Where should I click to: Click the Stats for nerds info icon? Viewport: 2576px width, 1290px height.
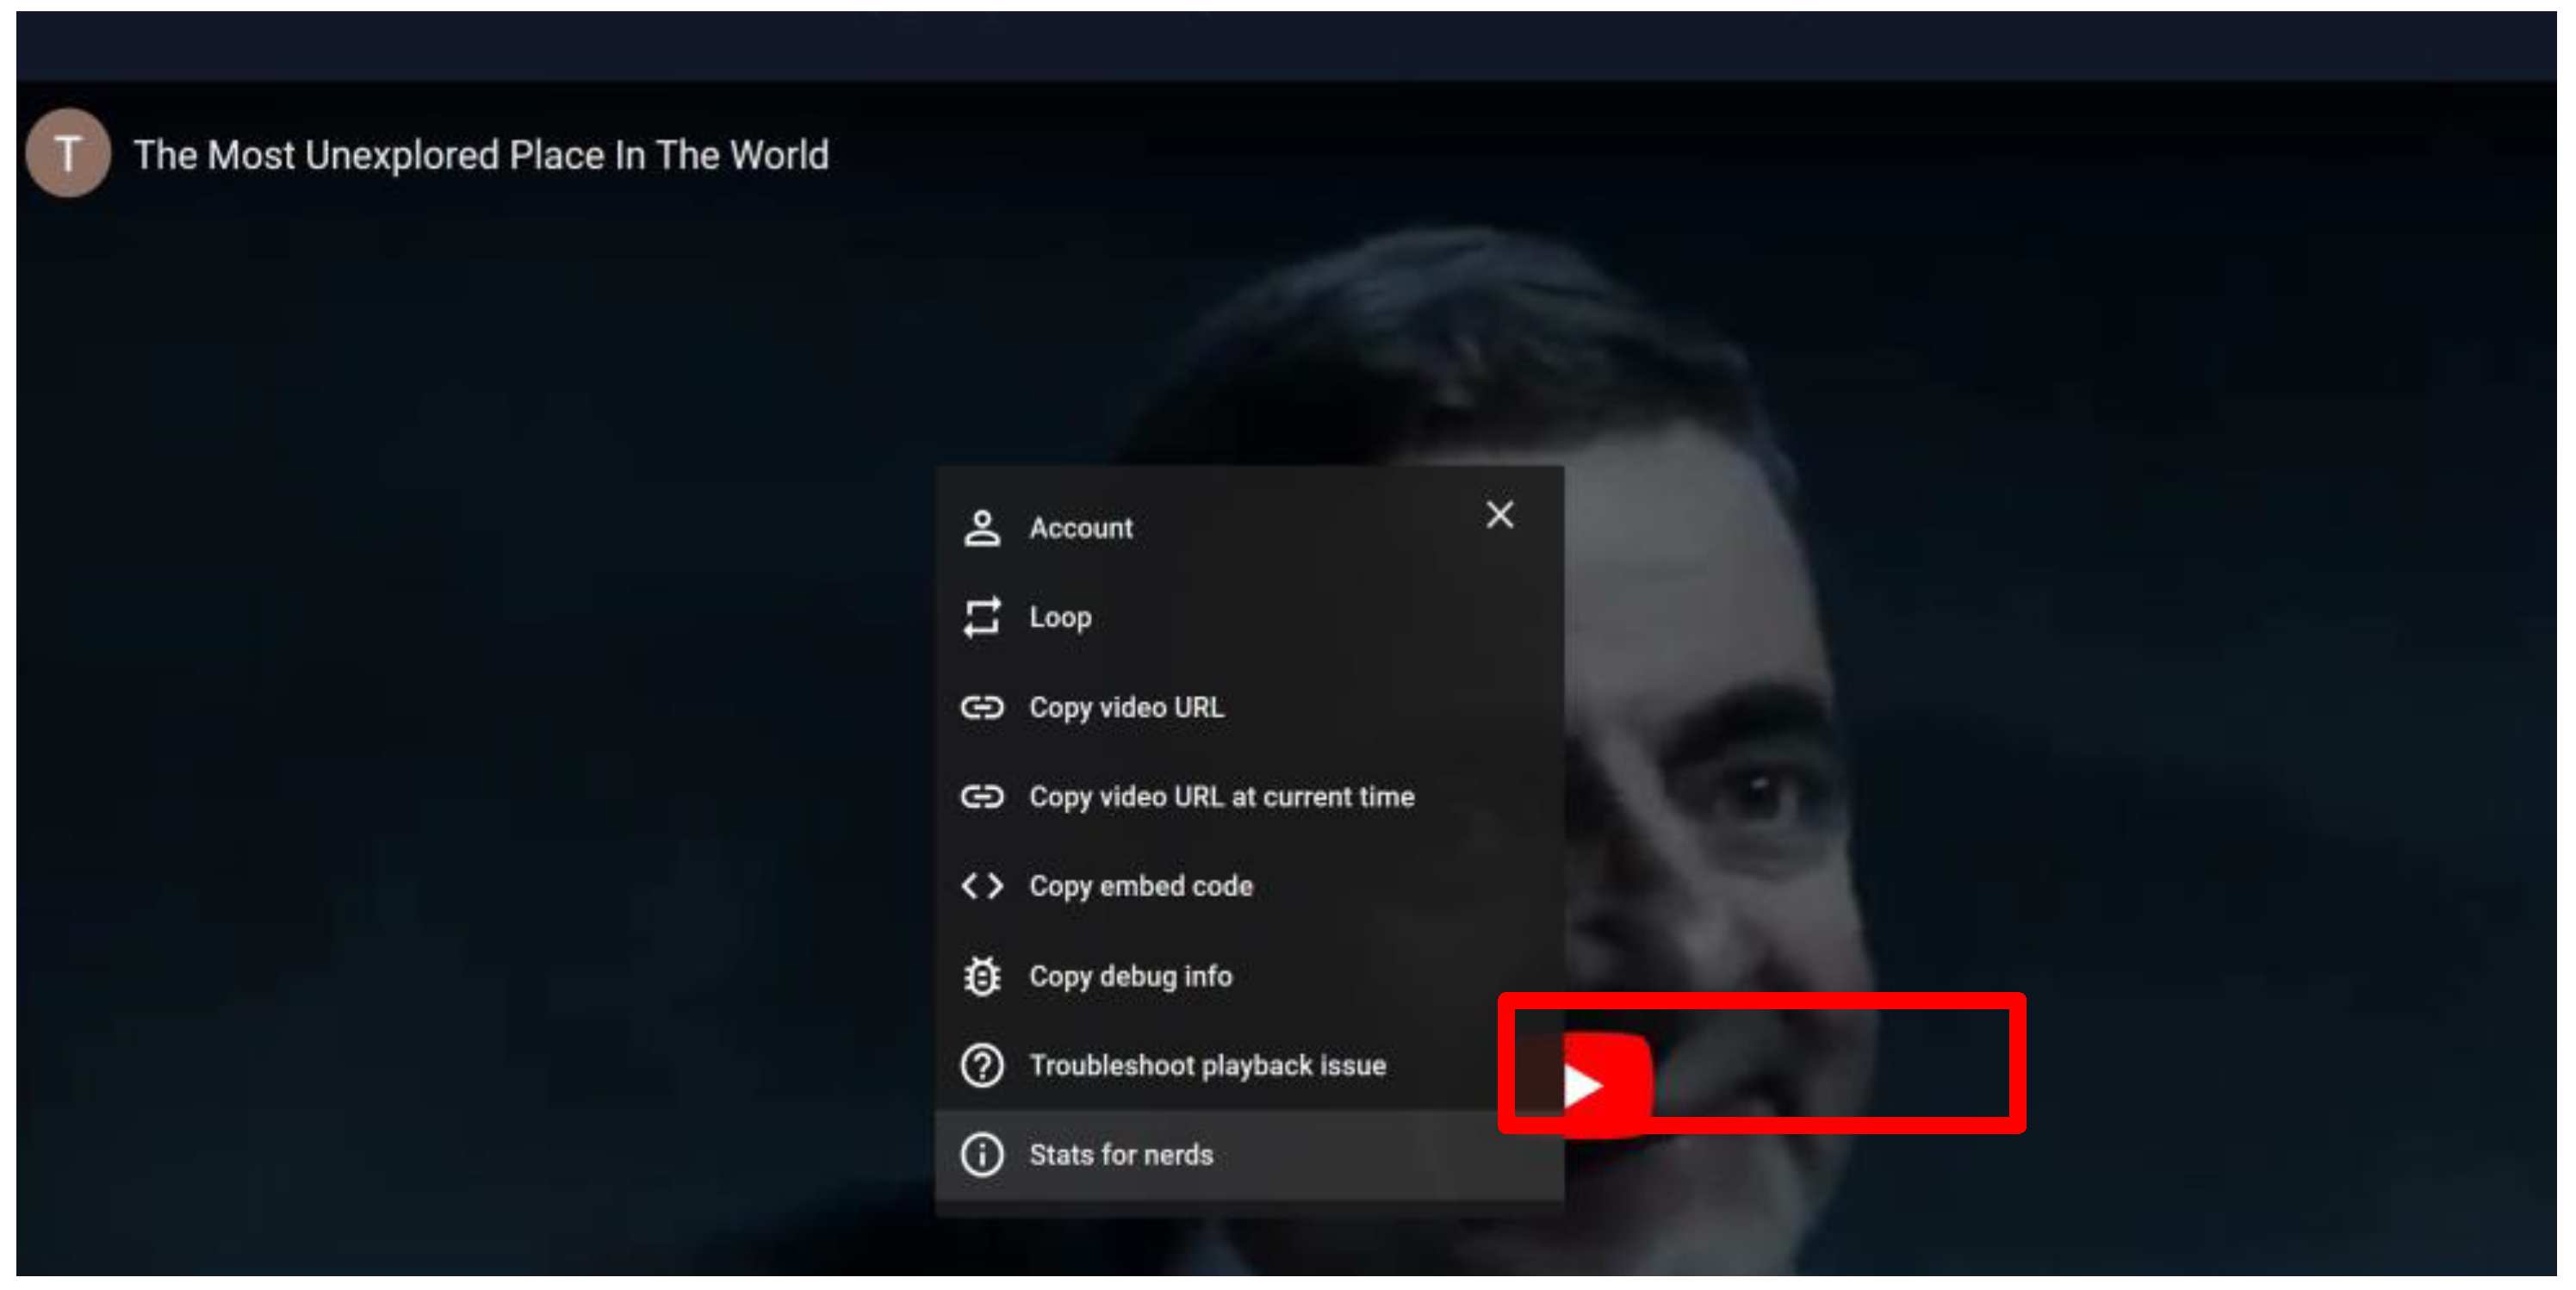point(981,1155)
